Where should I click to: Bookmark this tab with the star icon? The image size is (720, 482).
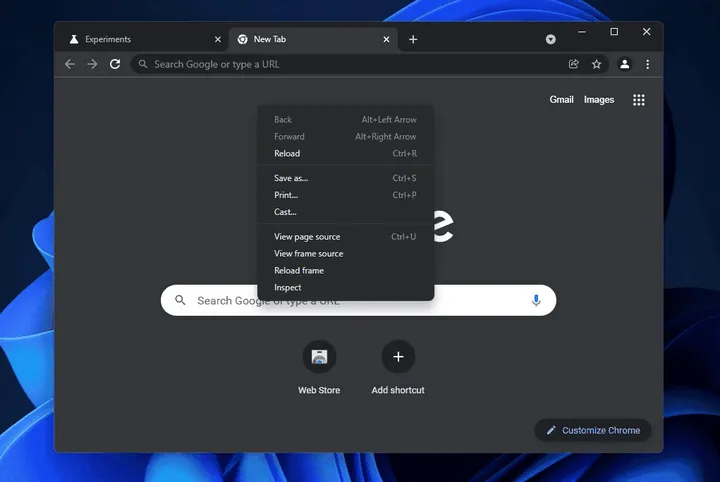[x=596, y=64]
